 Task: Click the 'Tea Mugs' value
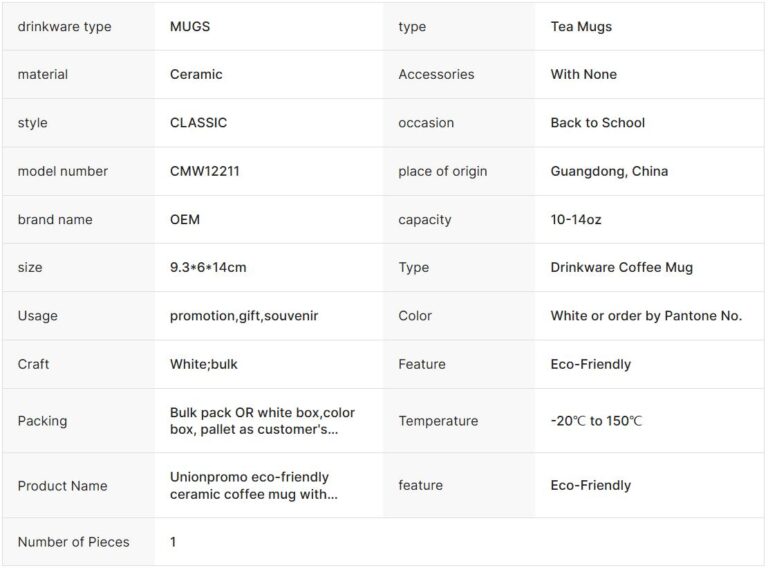click(x=581, y=27)
